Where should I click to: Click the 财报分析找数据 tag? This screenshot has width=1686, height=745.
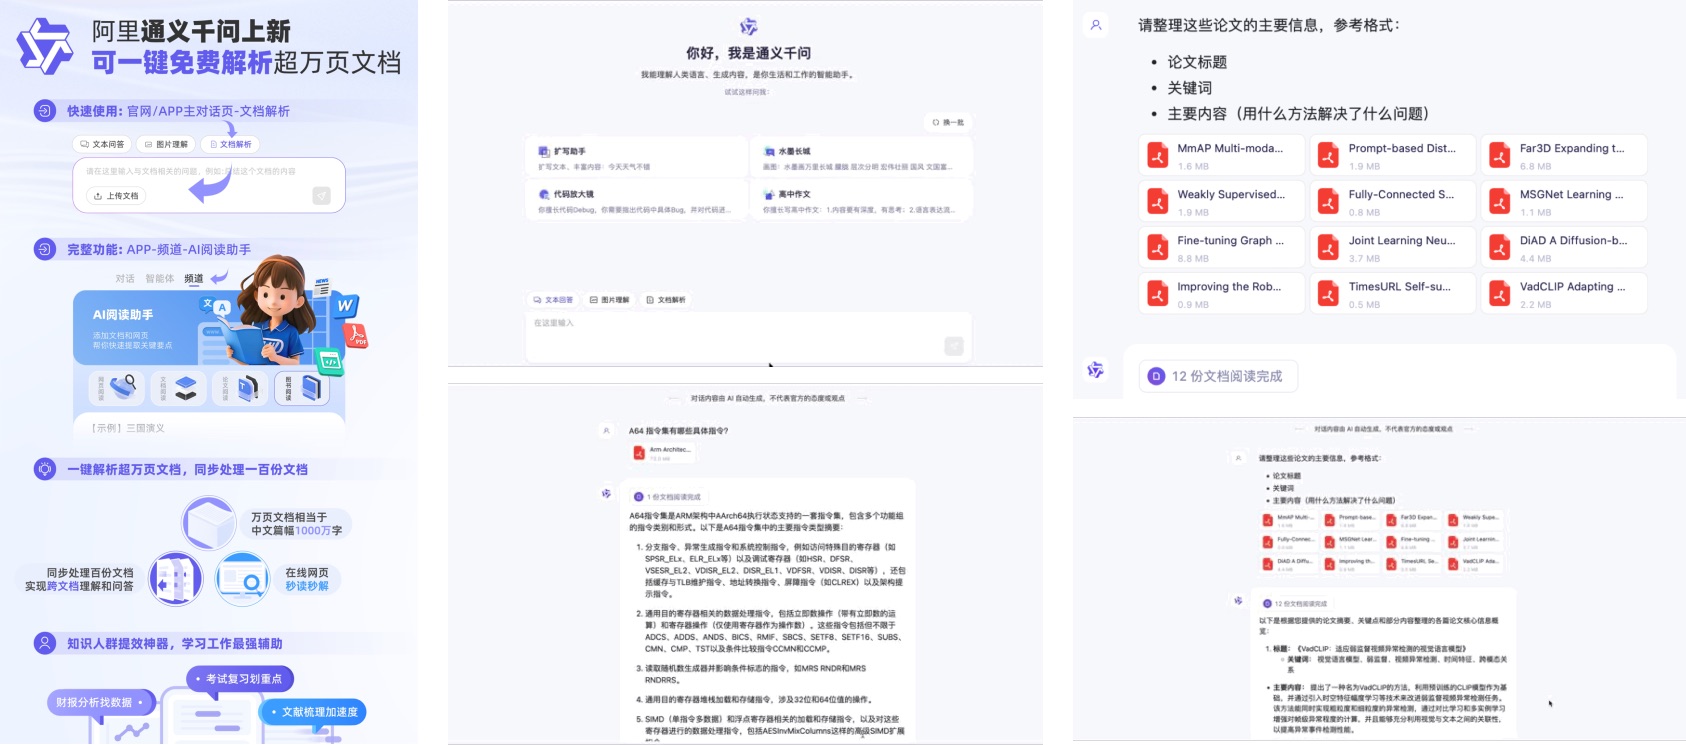pyautogui.click(x=101, y=703)
